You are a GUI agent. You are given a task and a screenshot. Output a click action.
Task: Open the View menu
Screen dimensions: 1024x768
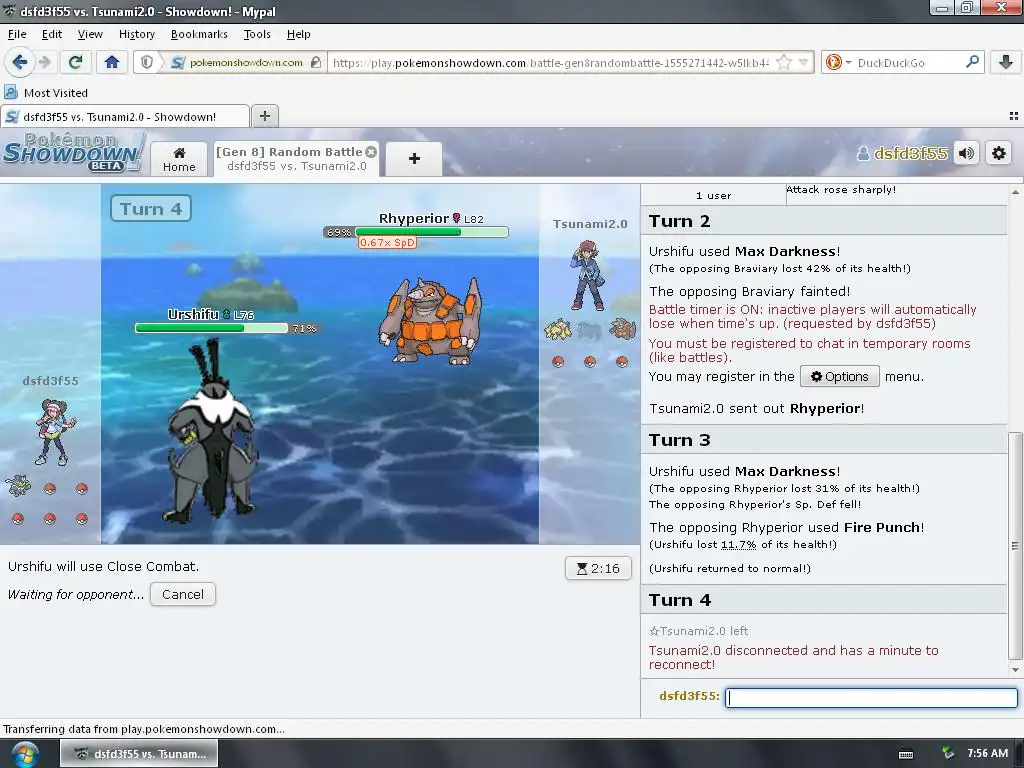point(90,34)
